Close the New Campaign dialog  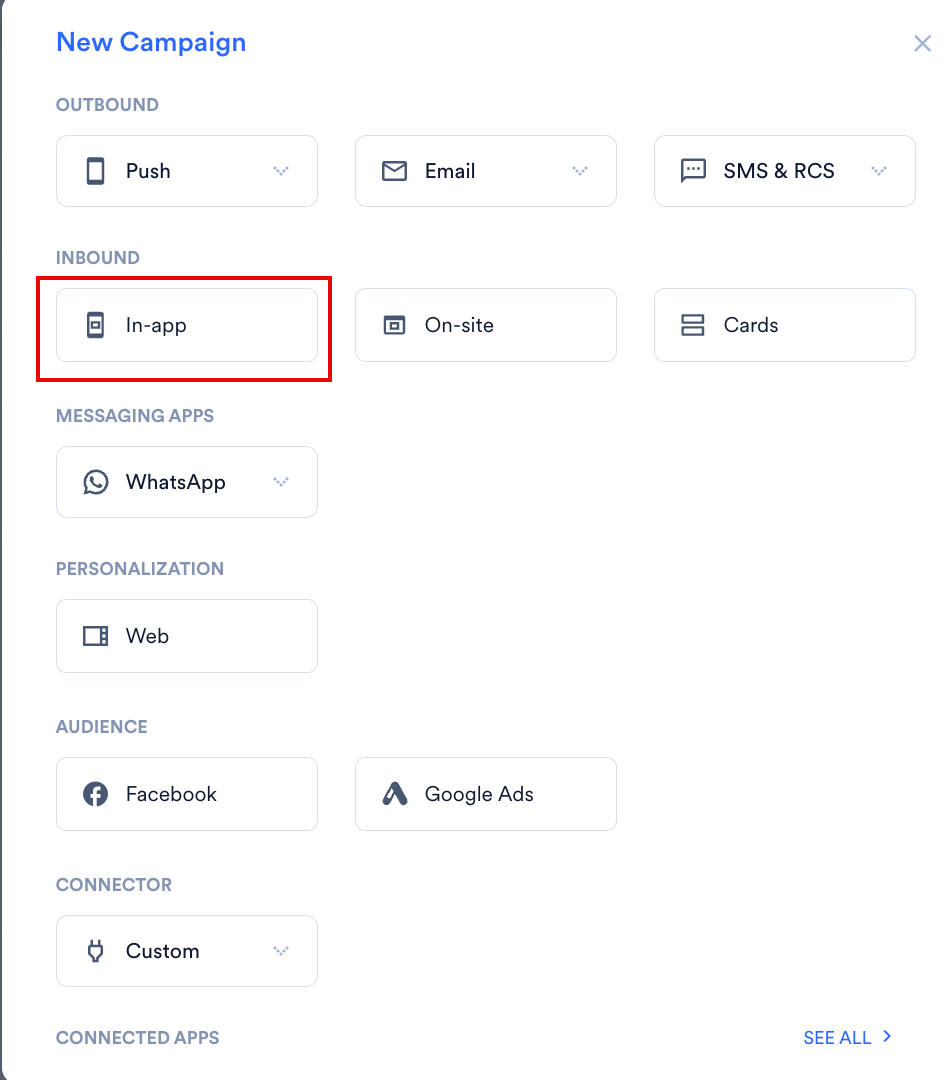click(923, 43)
